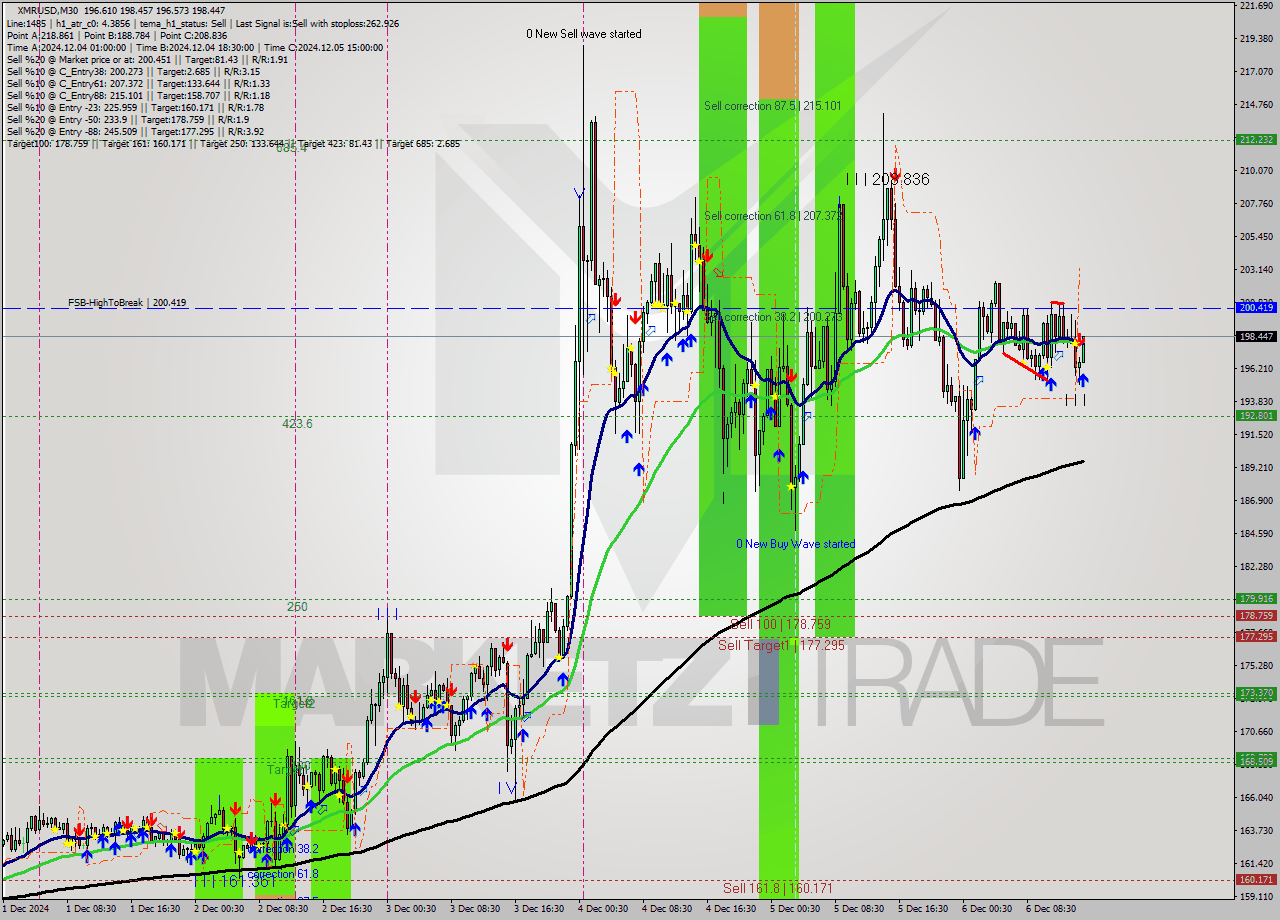
Task: Click the 250 Fibonacci level label
Action: pos(297,607)
